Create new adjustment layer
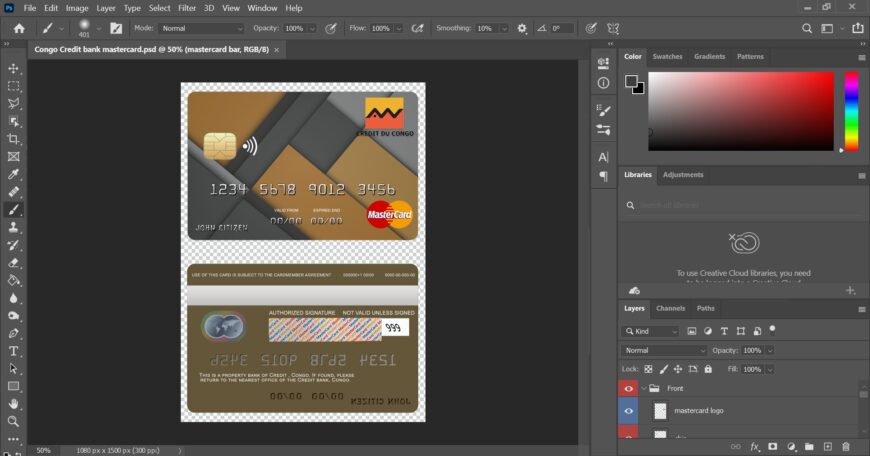The image size is (870, 456). click(791, 447)
